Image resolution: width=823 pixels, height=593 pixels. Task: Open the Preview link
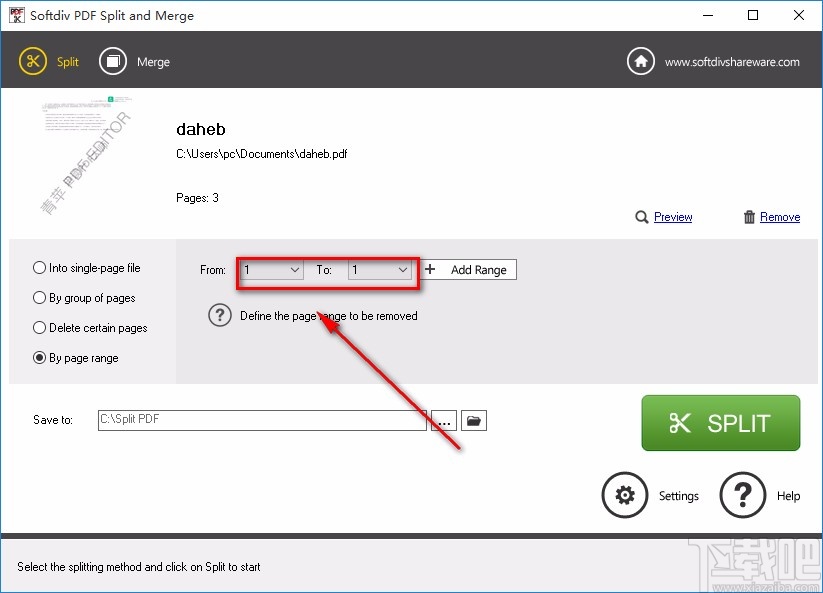[673, 217]
